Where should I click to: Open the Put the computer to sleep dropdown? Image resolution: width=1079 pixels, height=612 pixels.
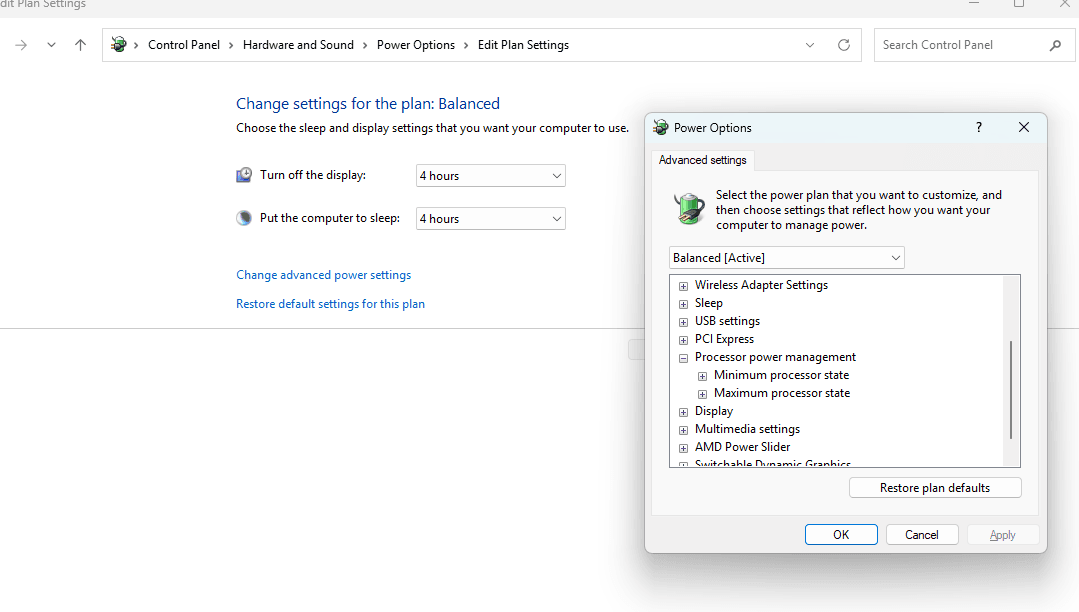pyautogui.click(x=490, y=219)
